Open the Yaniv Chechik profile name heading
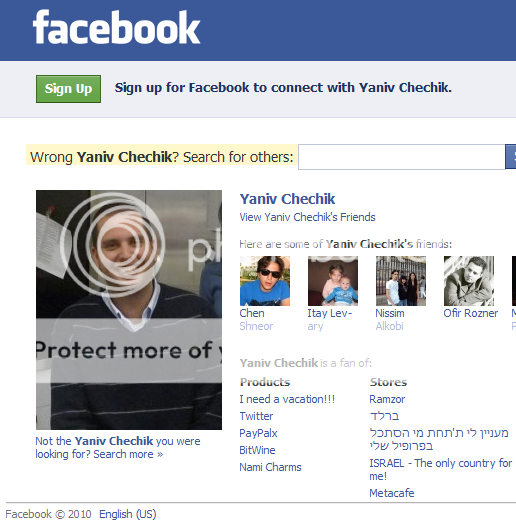516x528 pixels. pos(287,199)
